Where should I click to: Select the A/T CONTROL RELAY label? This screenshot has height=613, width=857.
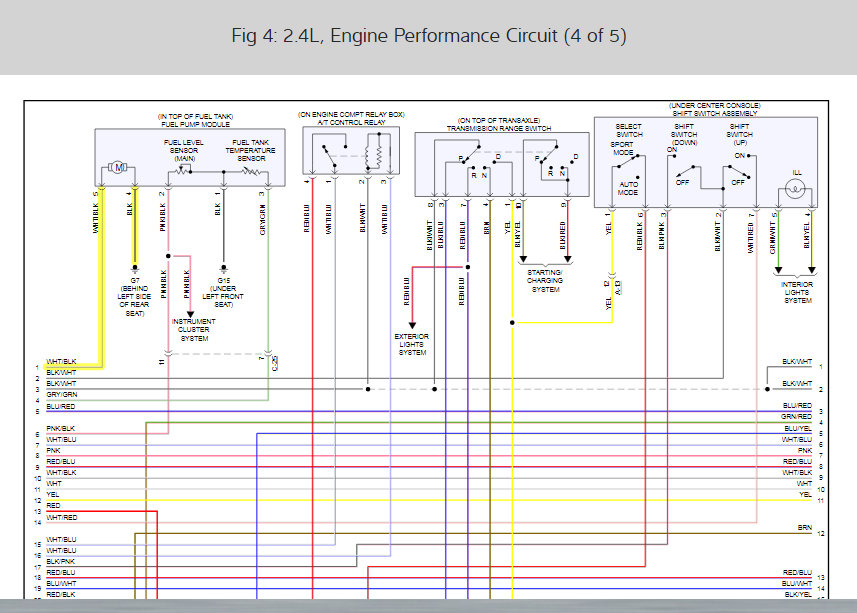point(351,122)
